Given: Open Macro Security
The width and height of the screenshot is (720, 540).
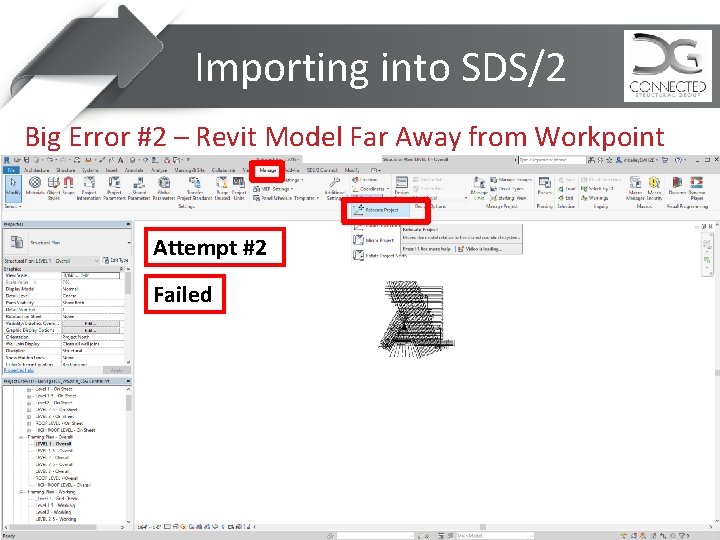Looking at the screenshot, I should point(654,188).
